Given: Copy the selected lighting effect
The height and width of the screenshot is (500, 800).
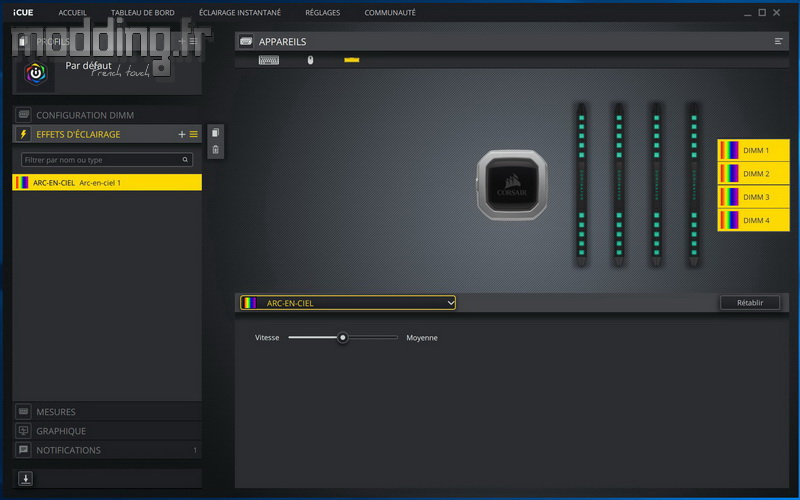Looking at the screenshot, I should coord(215,133).
